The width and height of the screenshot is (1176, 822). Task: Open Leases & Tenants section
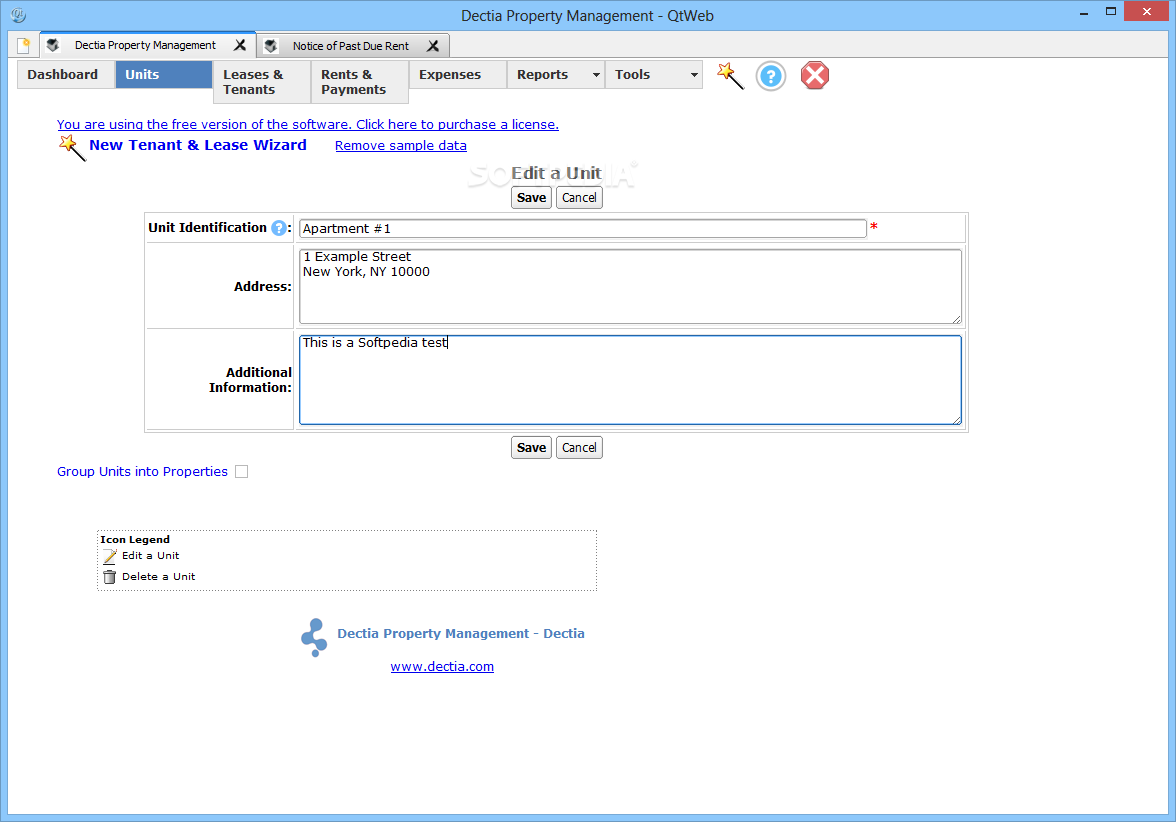(x=262, y=82)
